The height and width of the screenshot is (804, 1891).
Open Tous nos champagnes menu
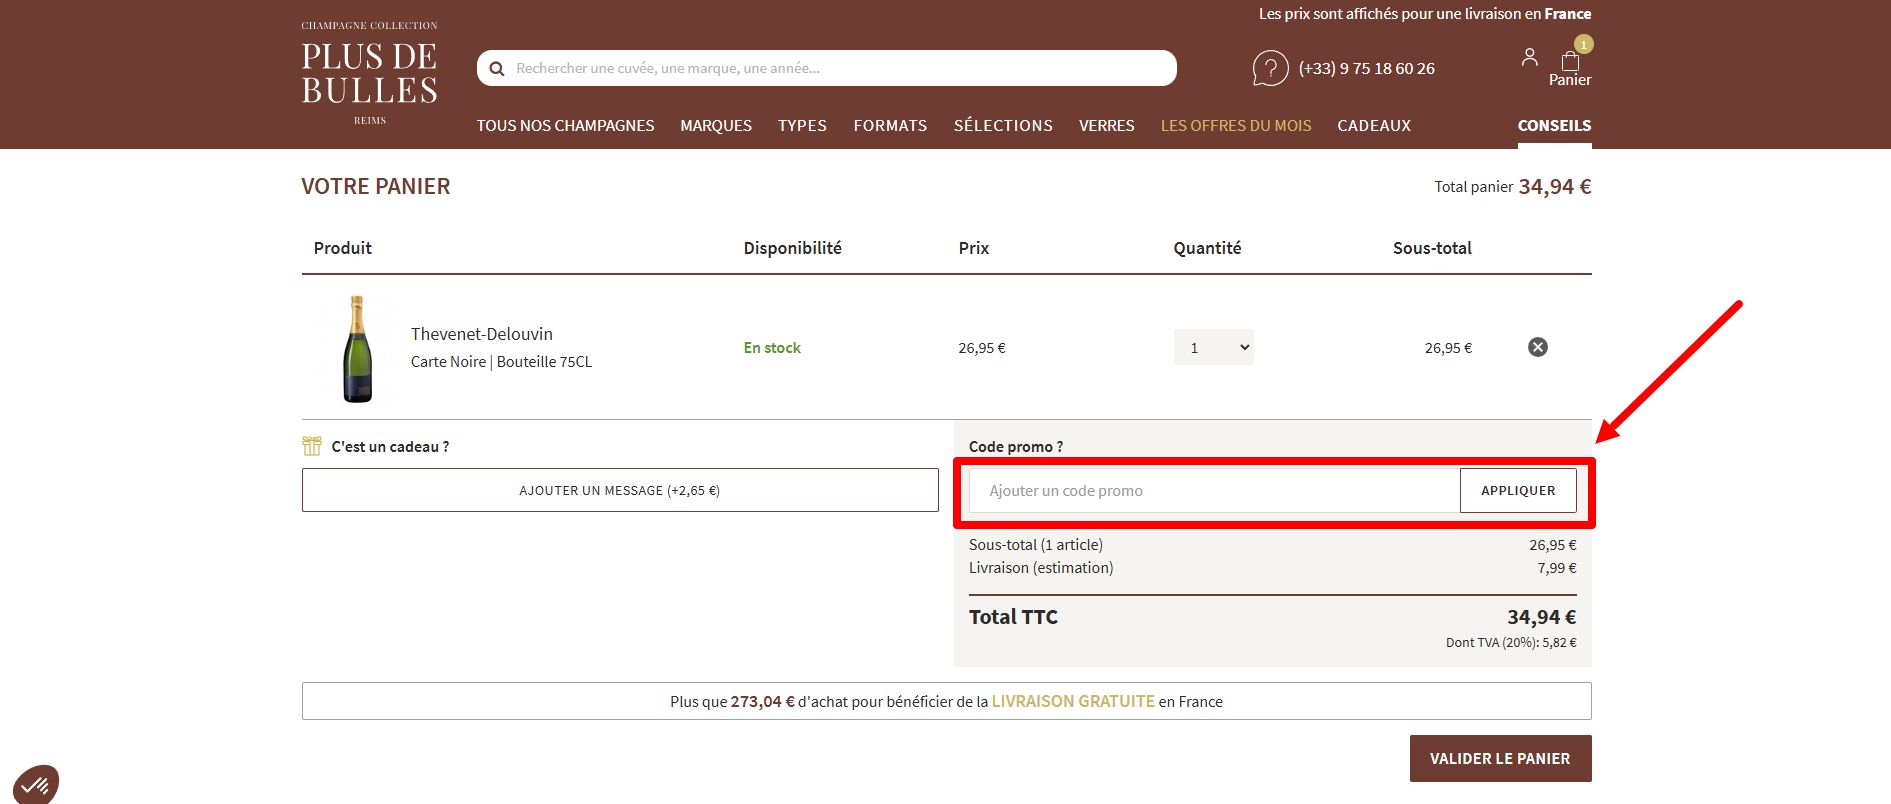(565, 125)
